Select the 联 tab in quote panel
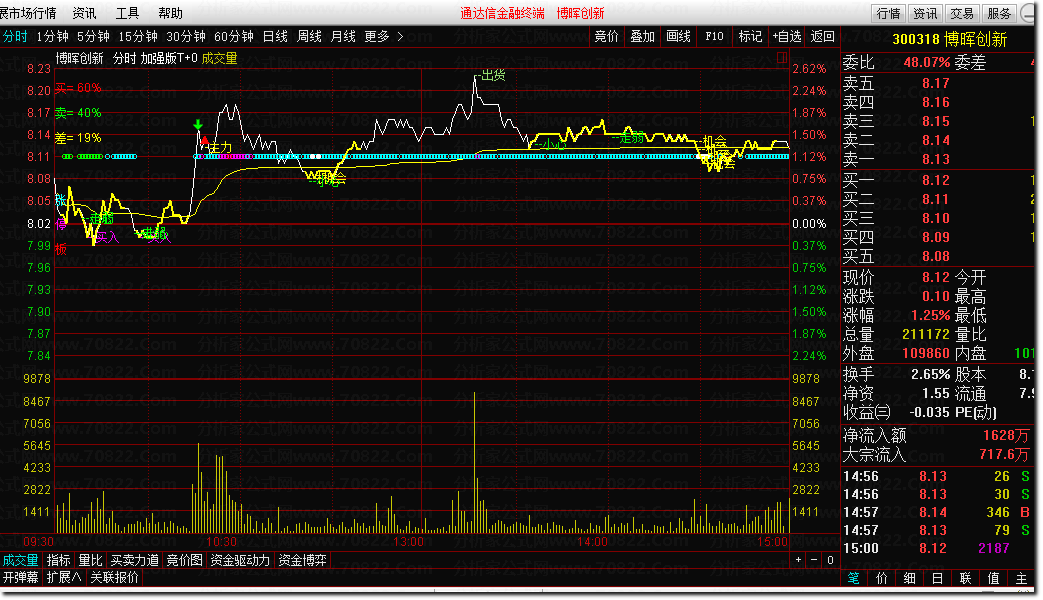This screenshot has width=1043, height=600. tap(965, 578)
